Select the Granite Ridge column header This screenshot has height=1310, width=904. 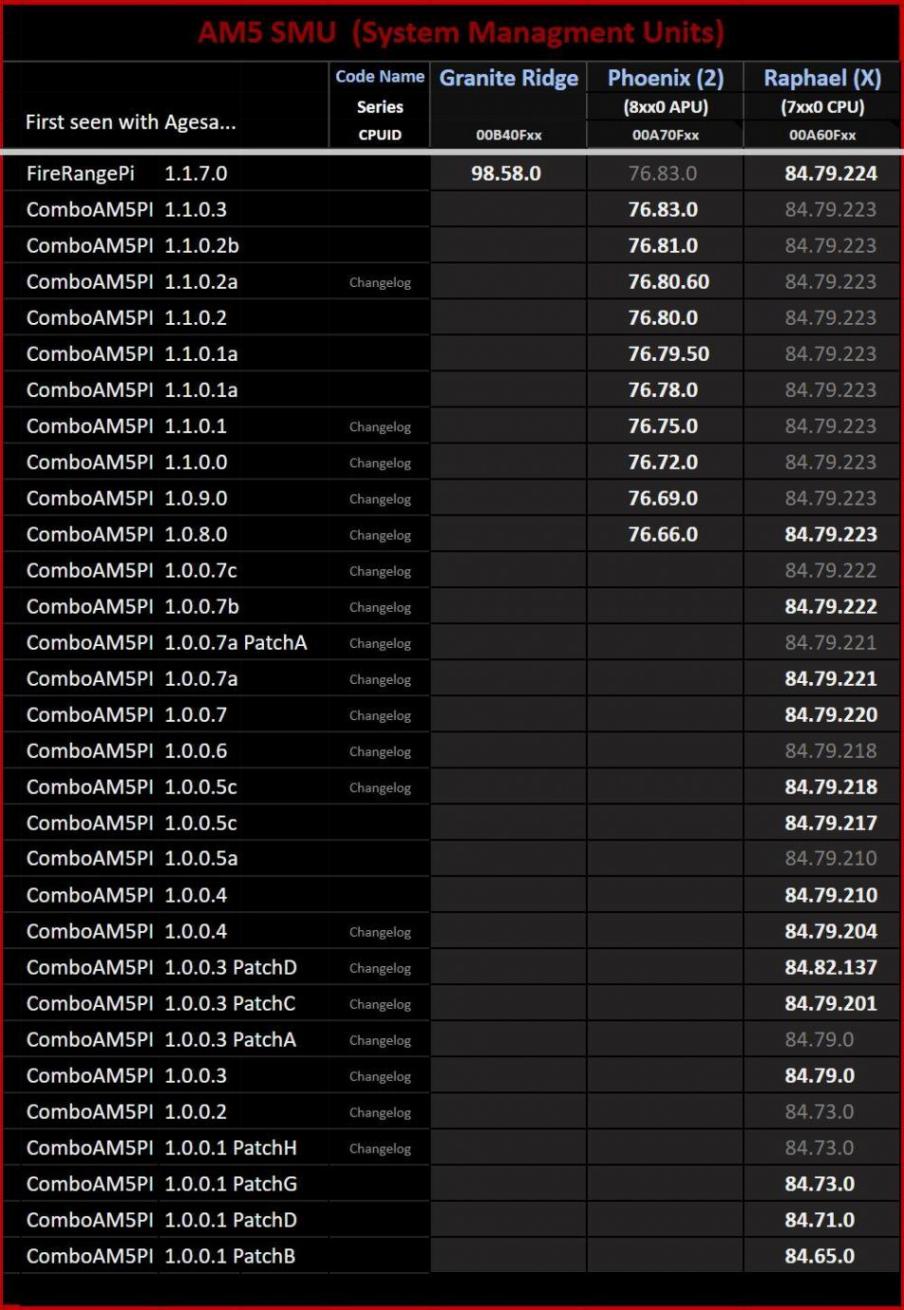(509, 78)
